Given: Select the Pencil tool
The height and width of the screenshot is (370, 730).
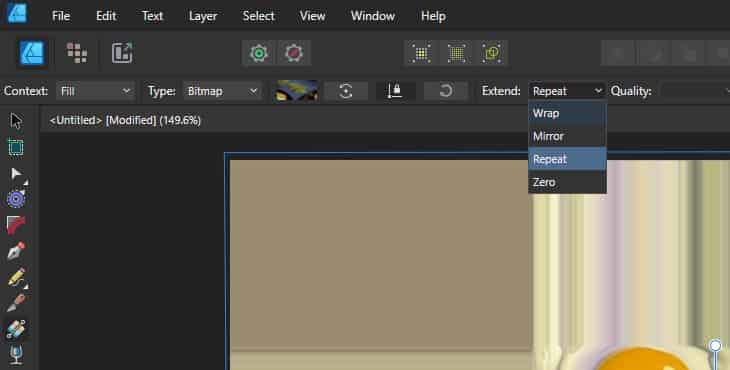Looking at the screenshot, I should pos(17,277).
